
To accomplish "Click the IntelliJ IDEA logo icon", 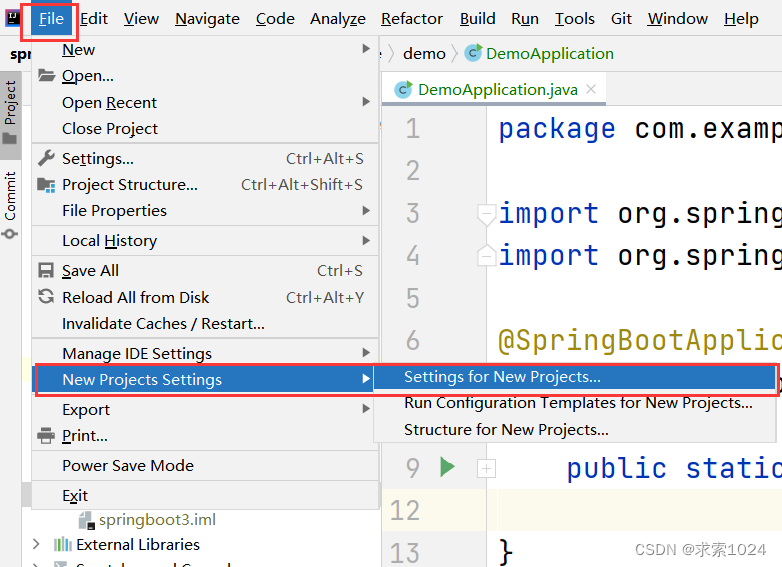I will pos(12,18).
